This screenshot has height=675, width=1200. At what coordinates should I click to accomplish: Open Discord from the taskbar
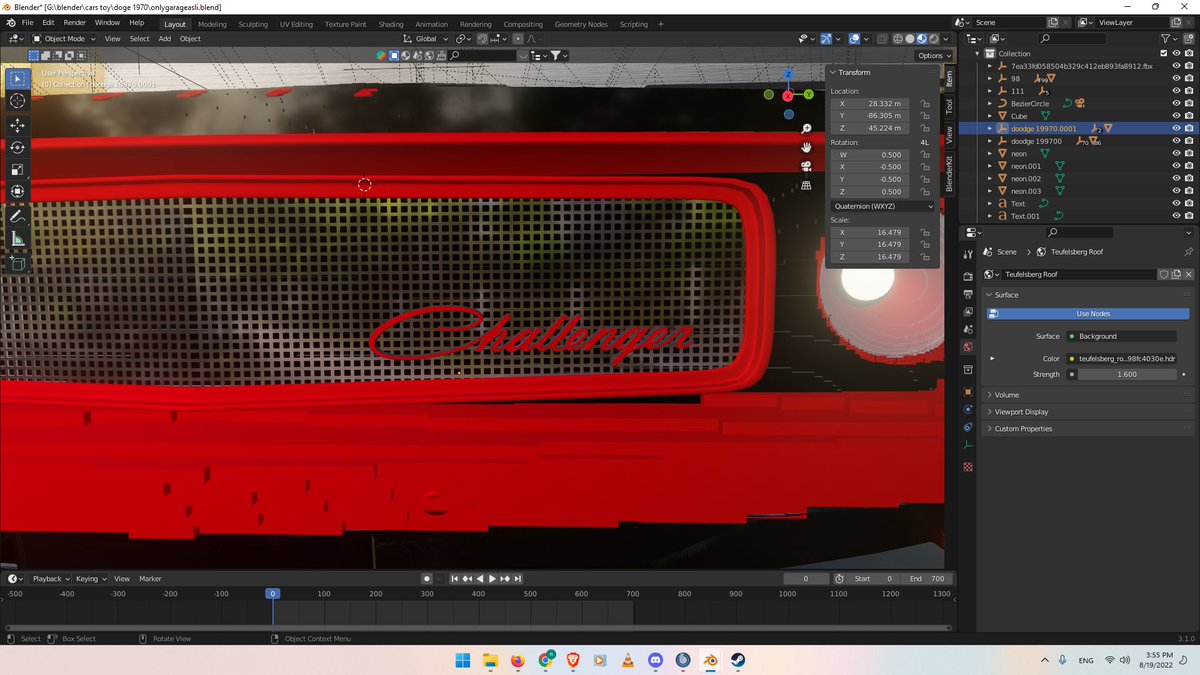(x=655, y=660)
